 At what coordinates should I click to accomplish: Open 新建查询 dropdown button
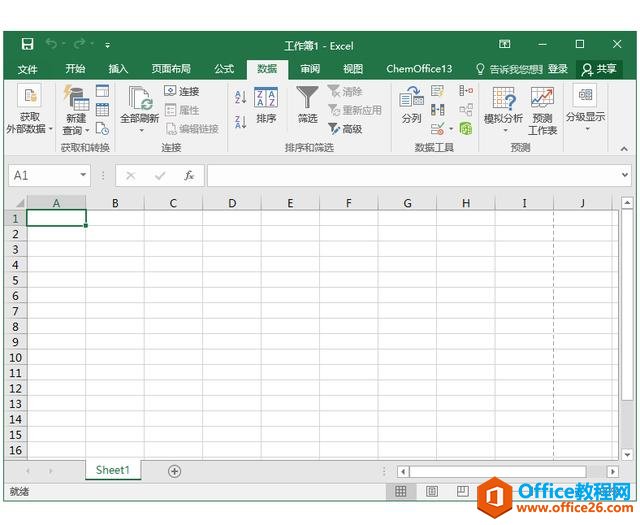pyautogui.click(x=76, y=110)
